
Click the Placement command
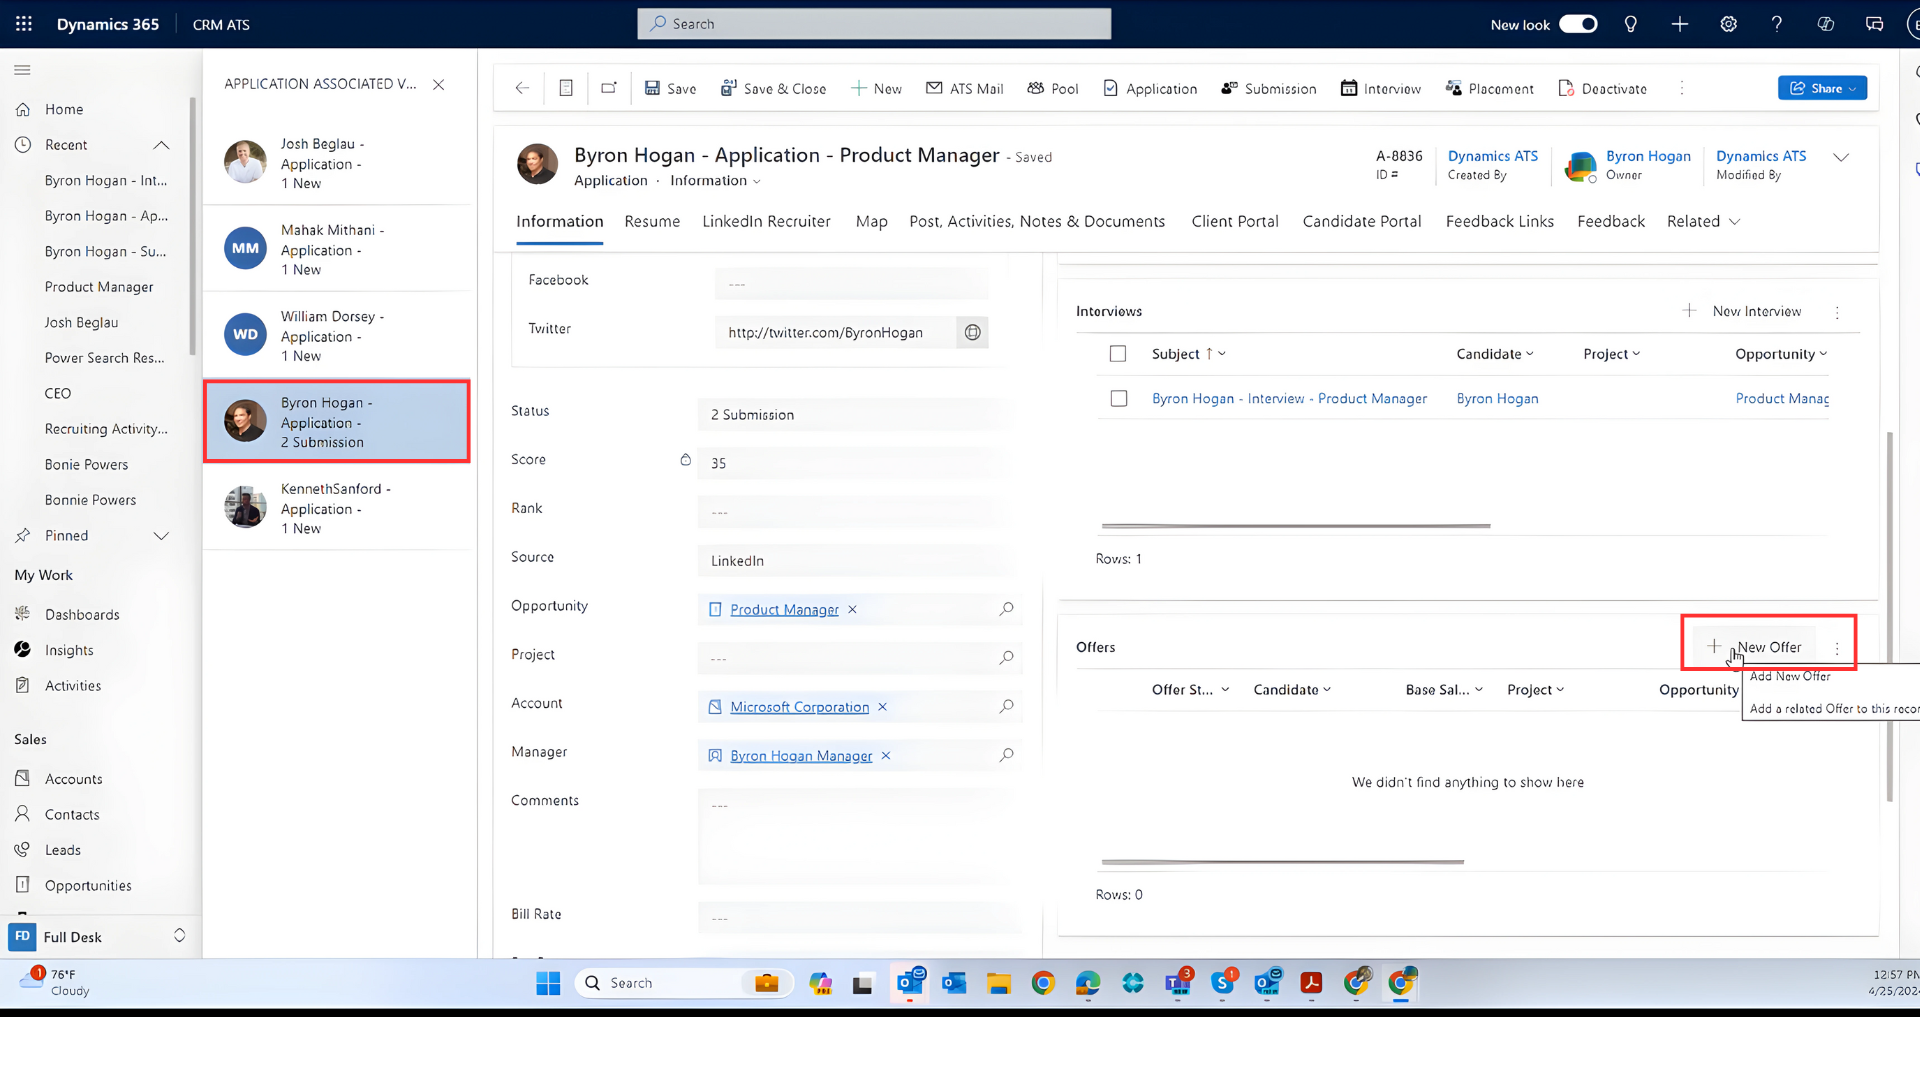coord(1489,88)
